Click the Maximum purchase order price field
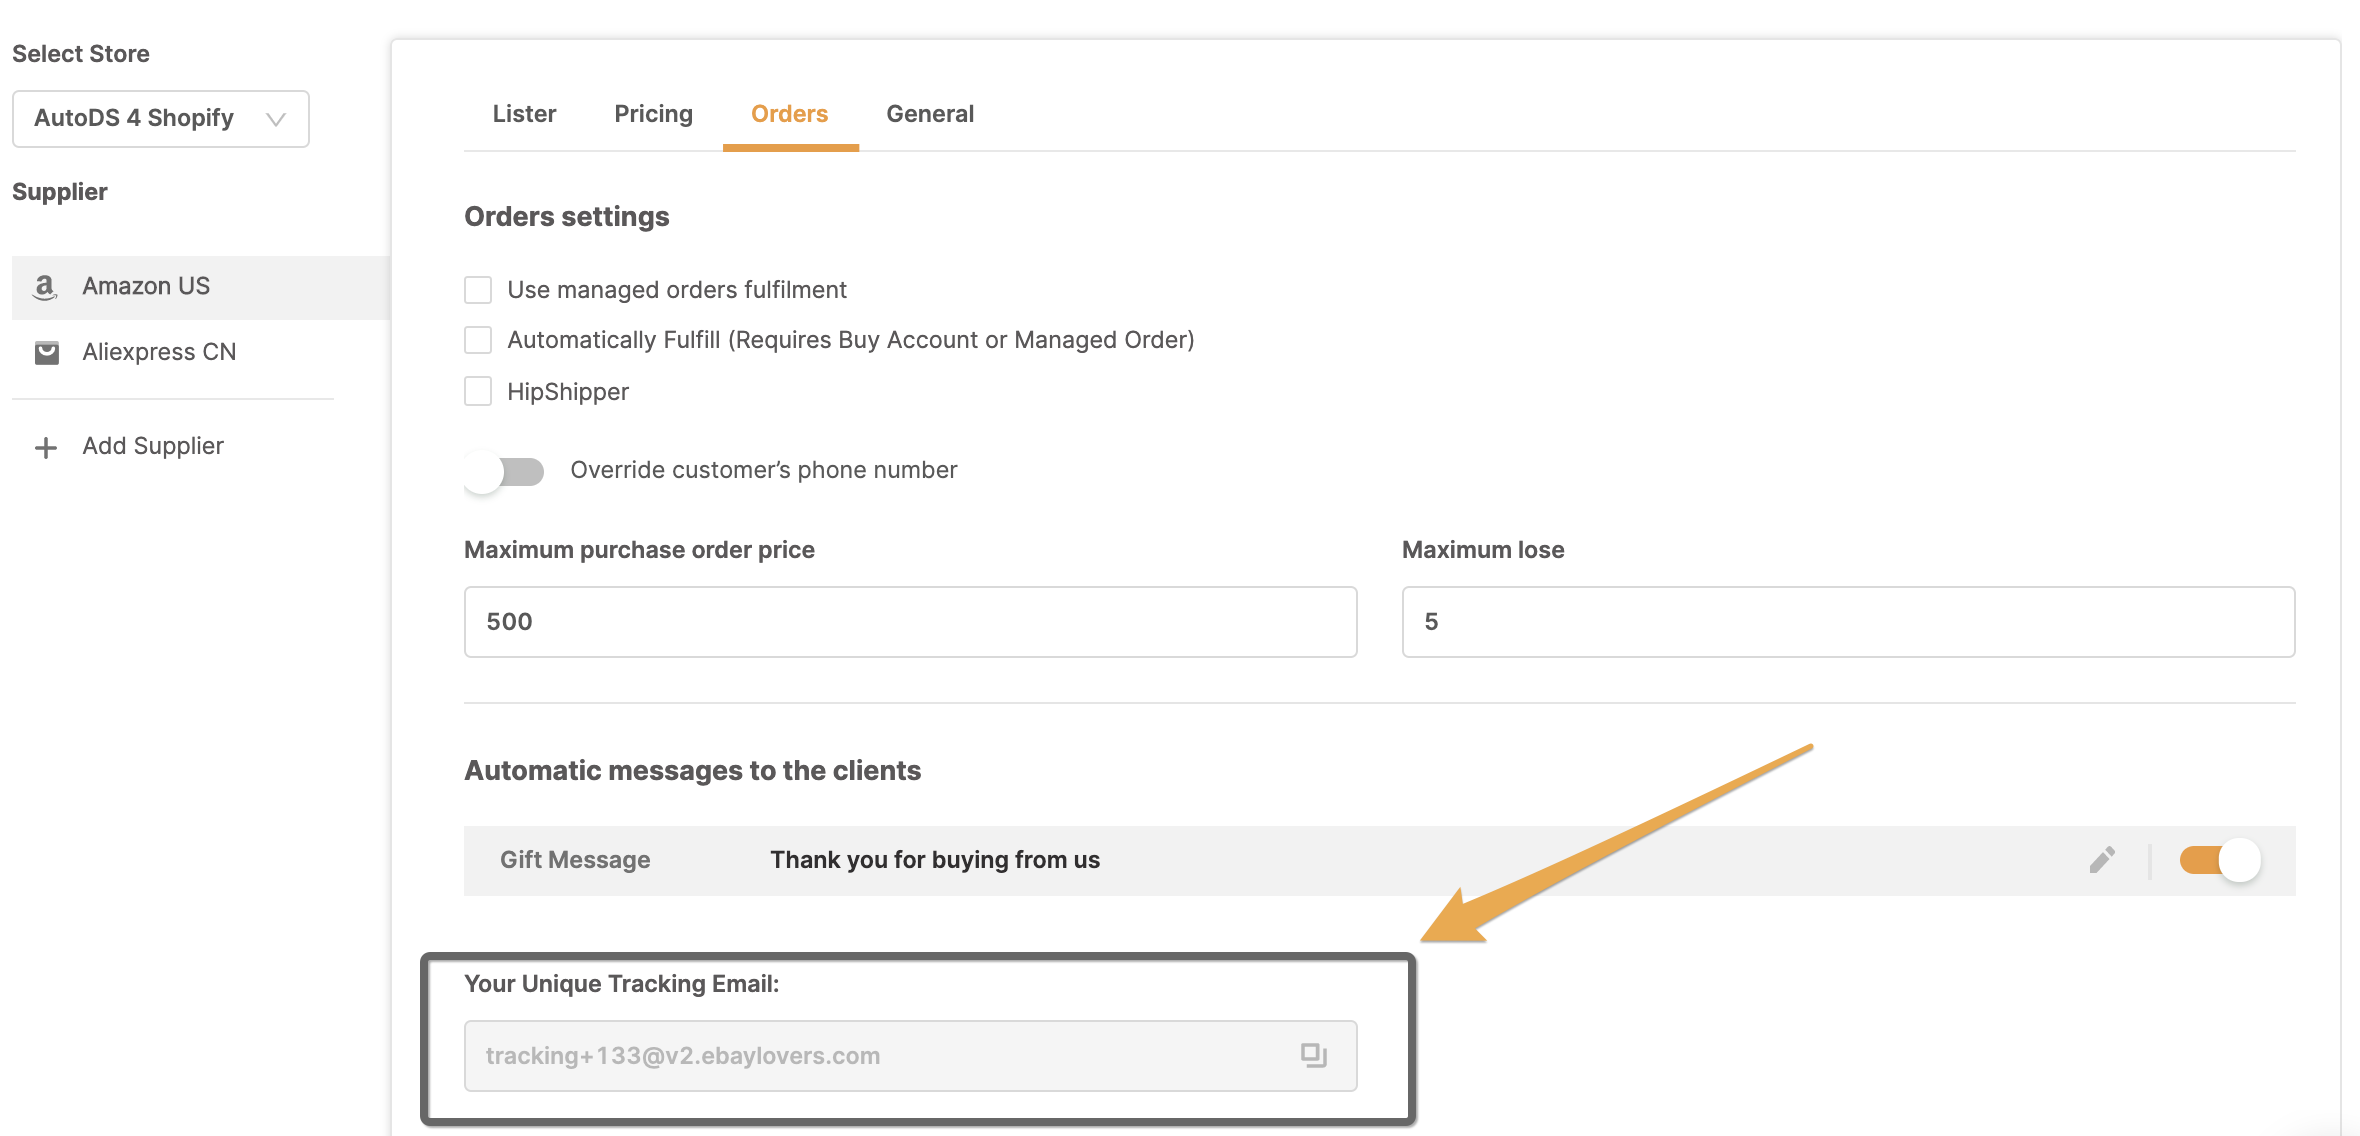This screenshot has width=2360, height=1136. pos(909,621)
